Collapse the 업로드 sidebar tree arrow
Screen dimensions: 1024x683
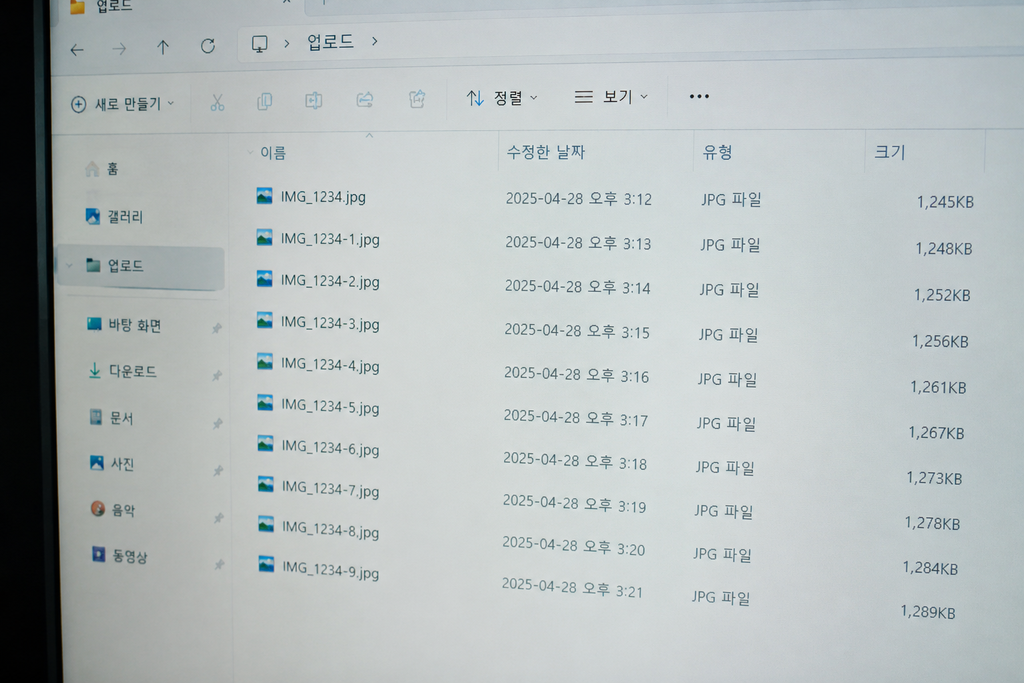69,265
